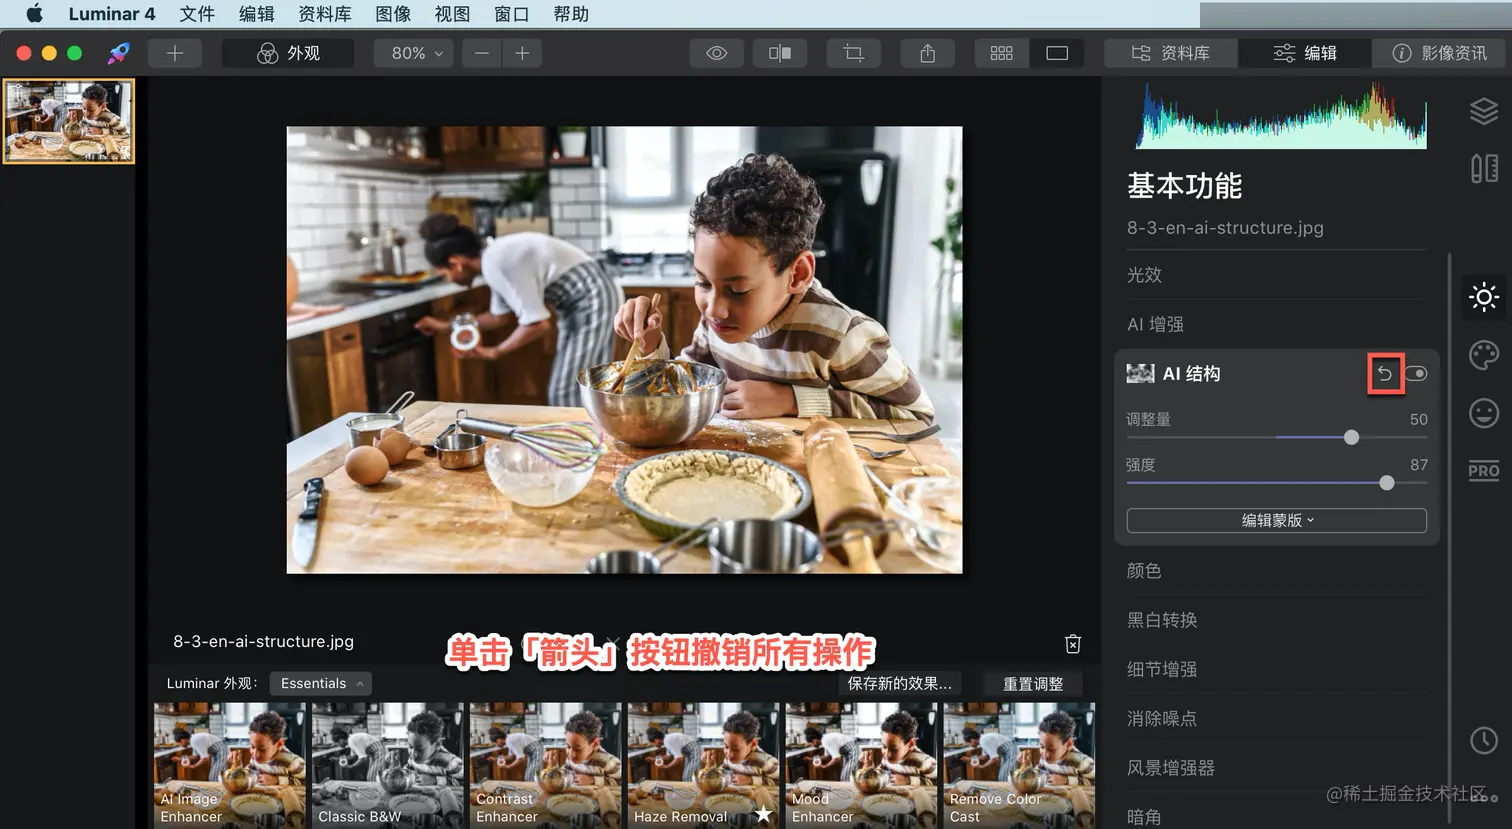Open the 图像 menu

(393, 14)
